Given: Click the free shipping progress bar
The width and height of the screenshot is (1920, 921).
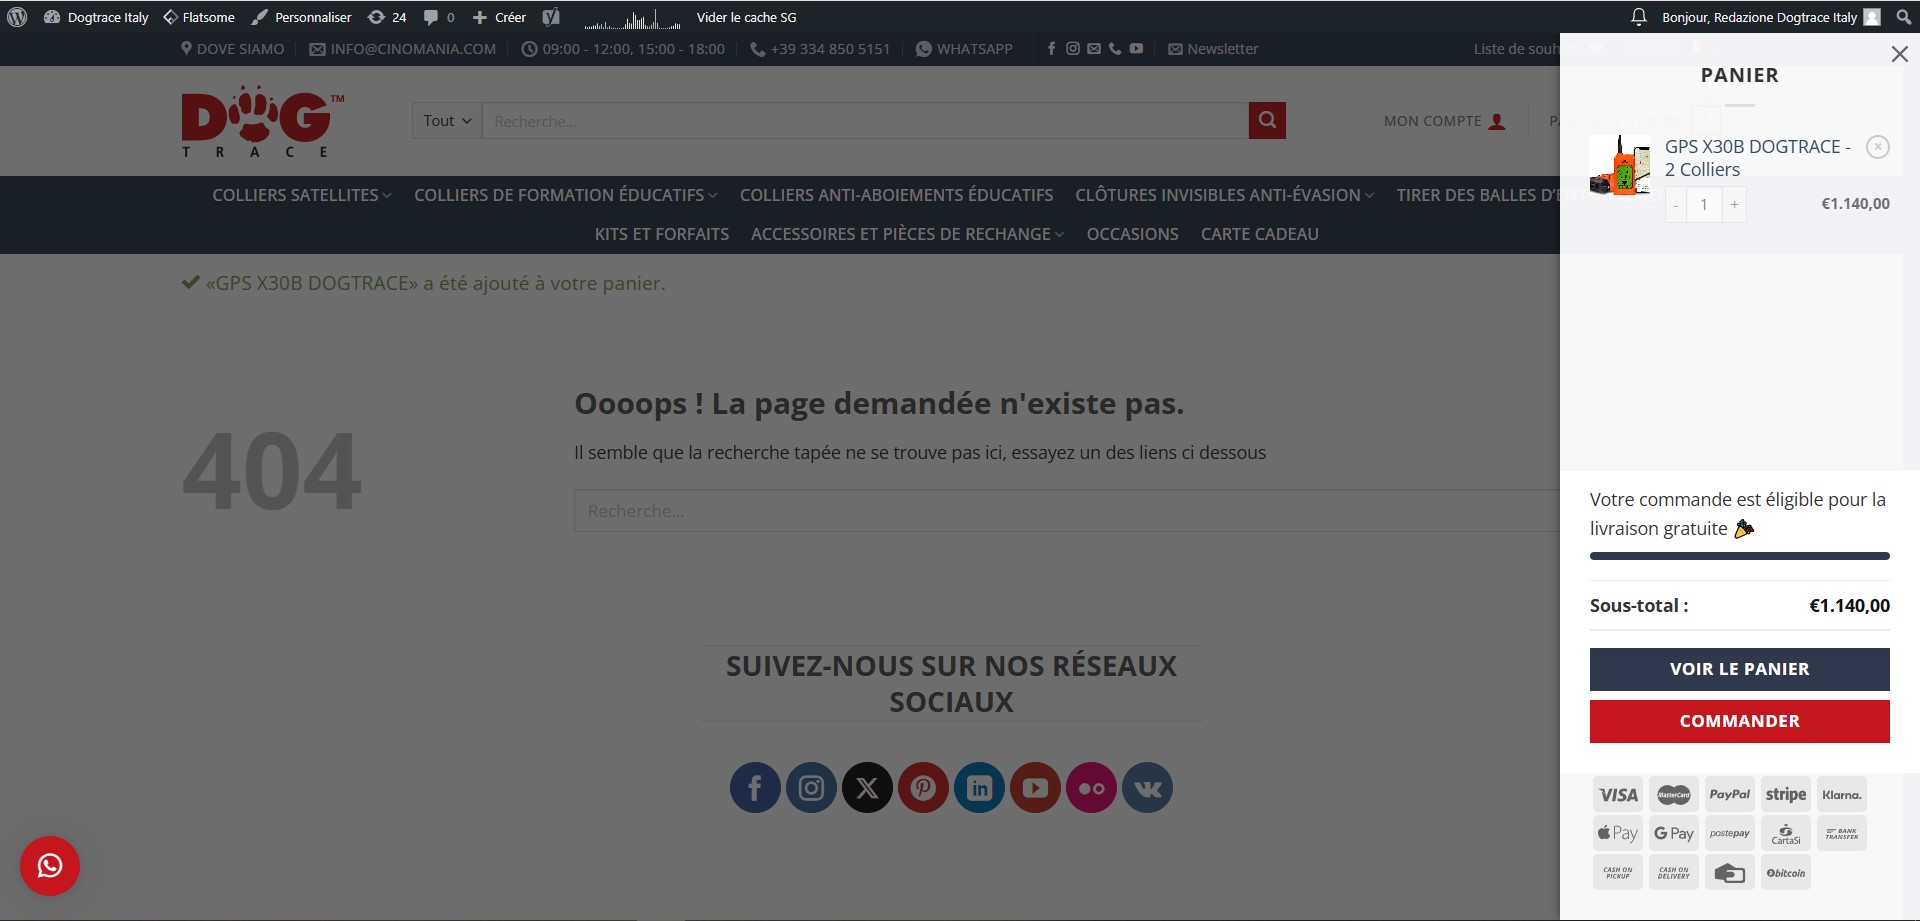Looking at the screenshot, I should click(x=1739, y=556).
